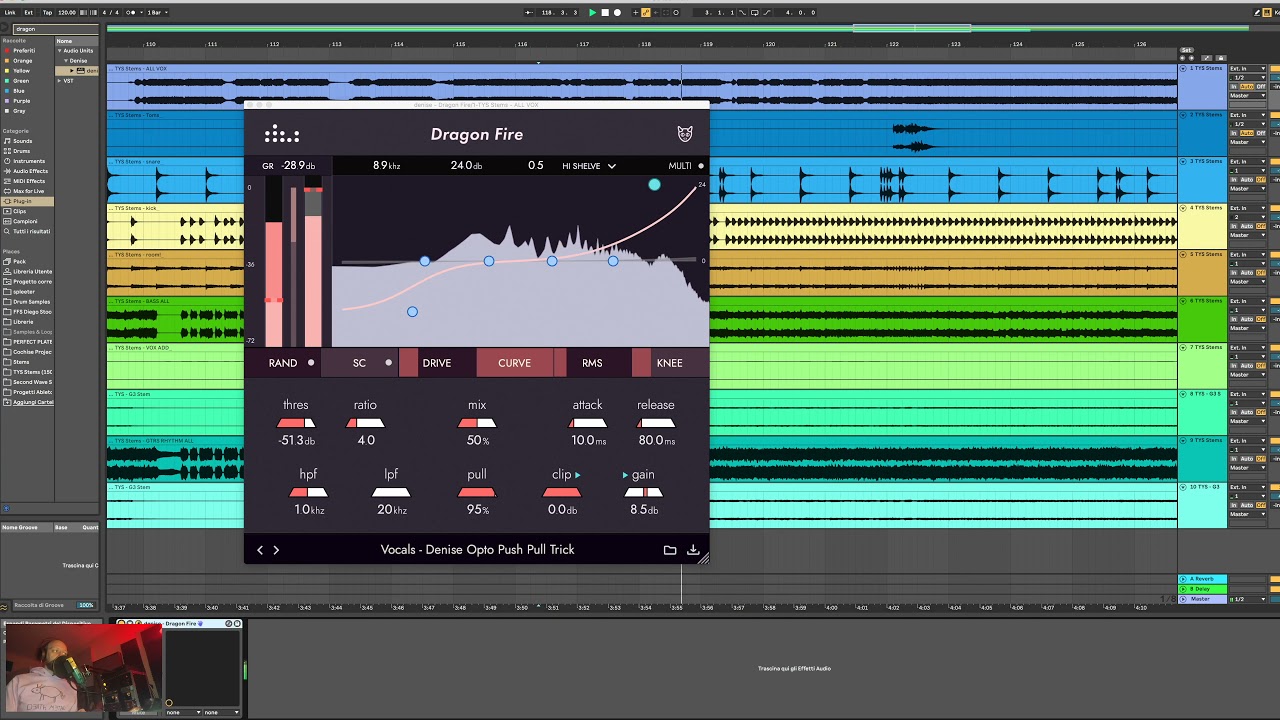
Task: Start playback with the green play button
Action: click(x=592, y=12)
